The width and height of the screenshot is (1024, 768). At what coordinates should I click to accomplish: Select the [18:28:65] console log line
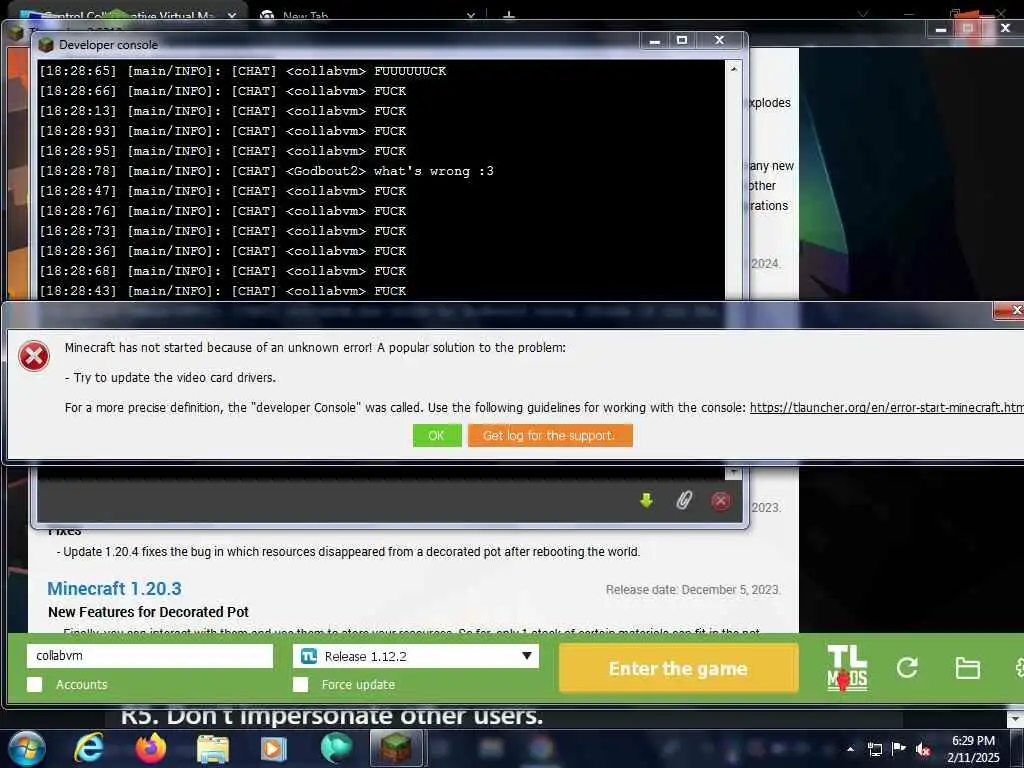(242, 71)
